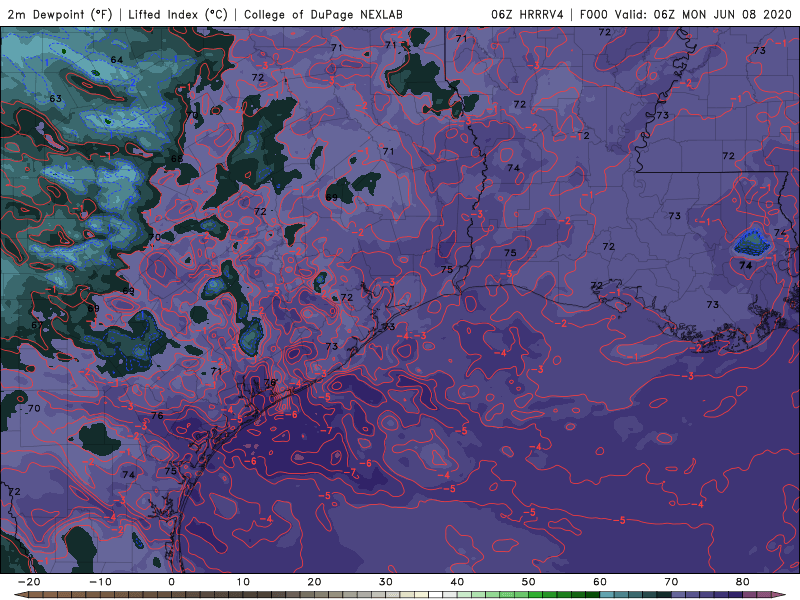Select the "06Z HRRRV4" model run text

tap(527, 14)
